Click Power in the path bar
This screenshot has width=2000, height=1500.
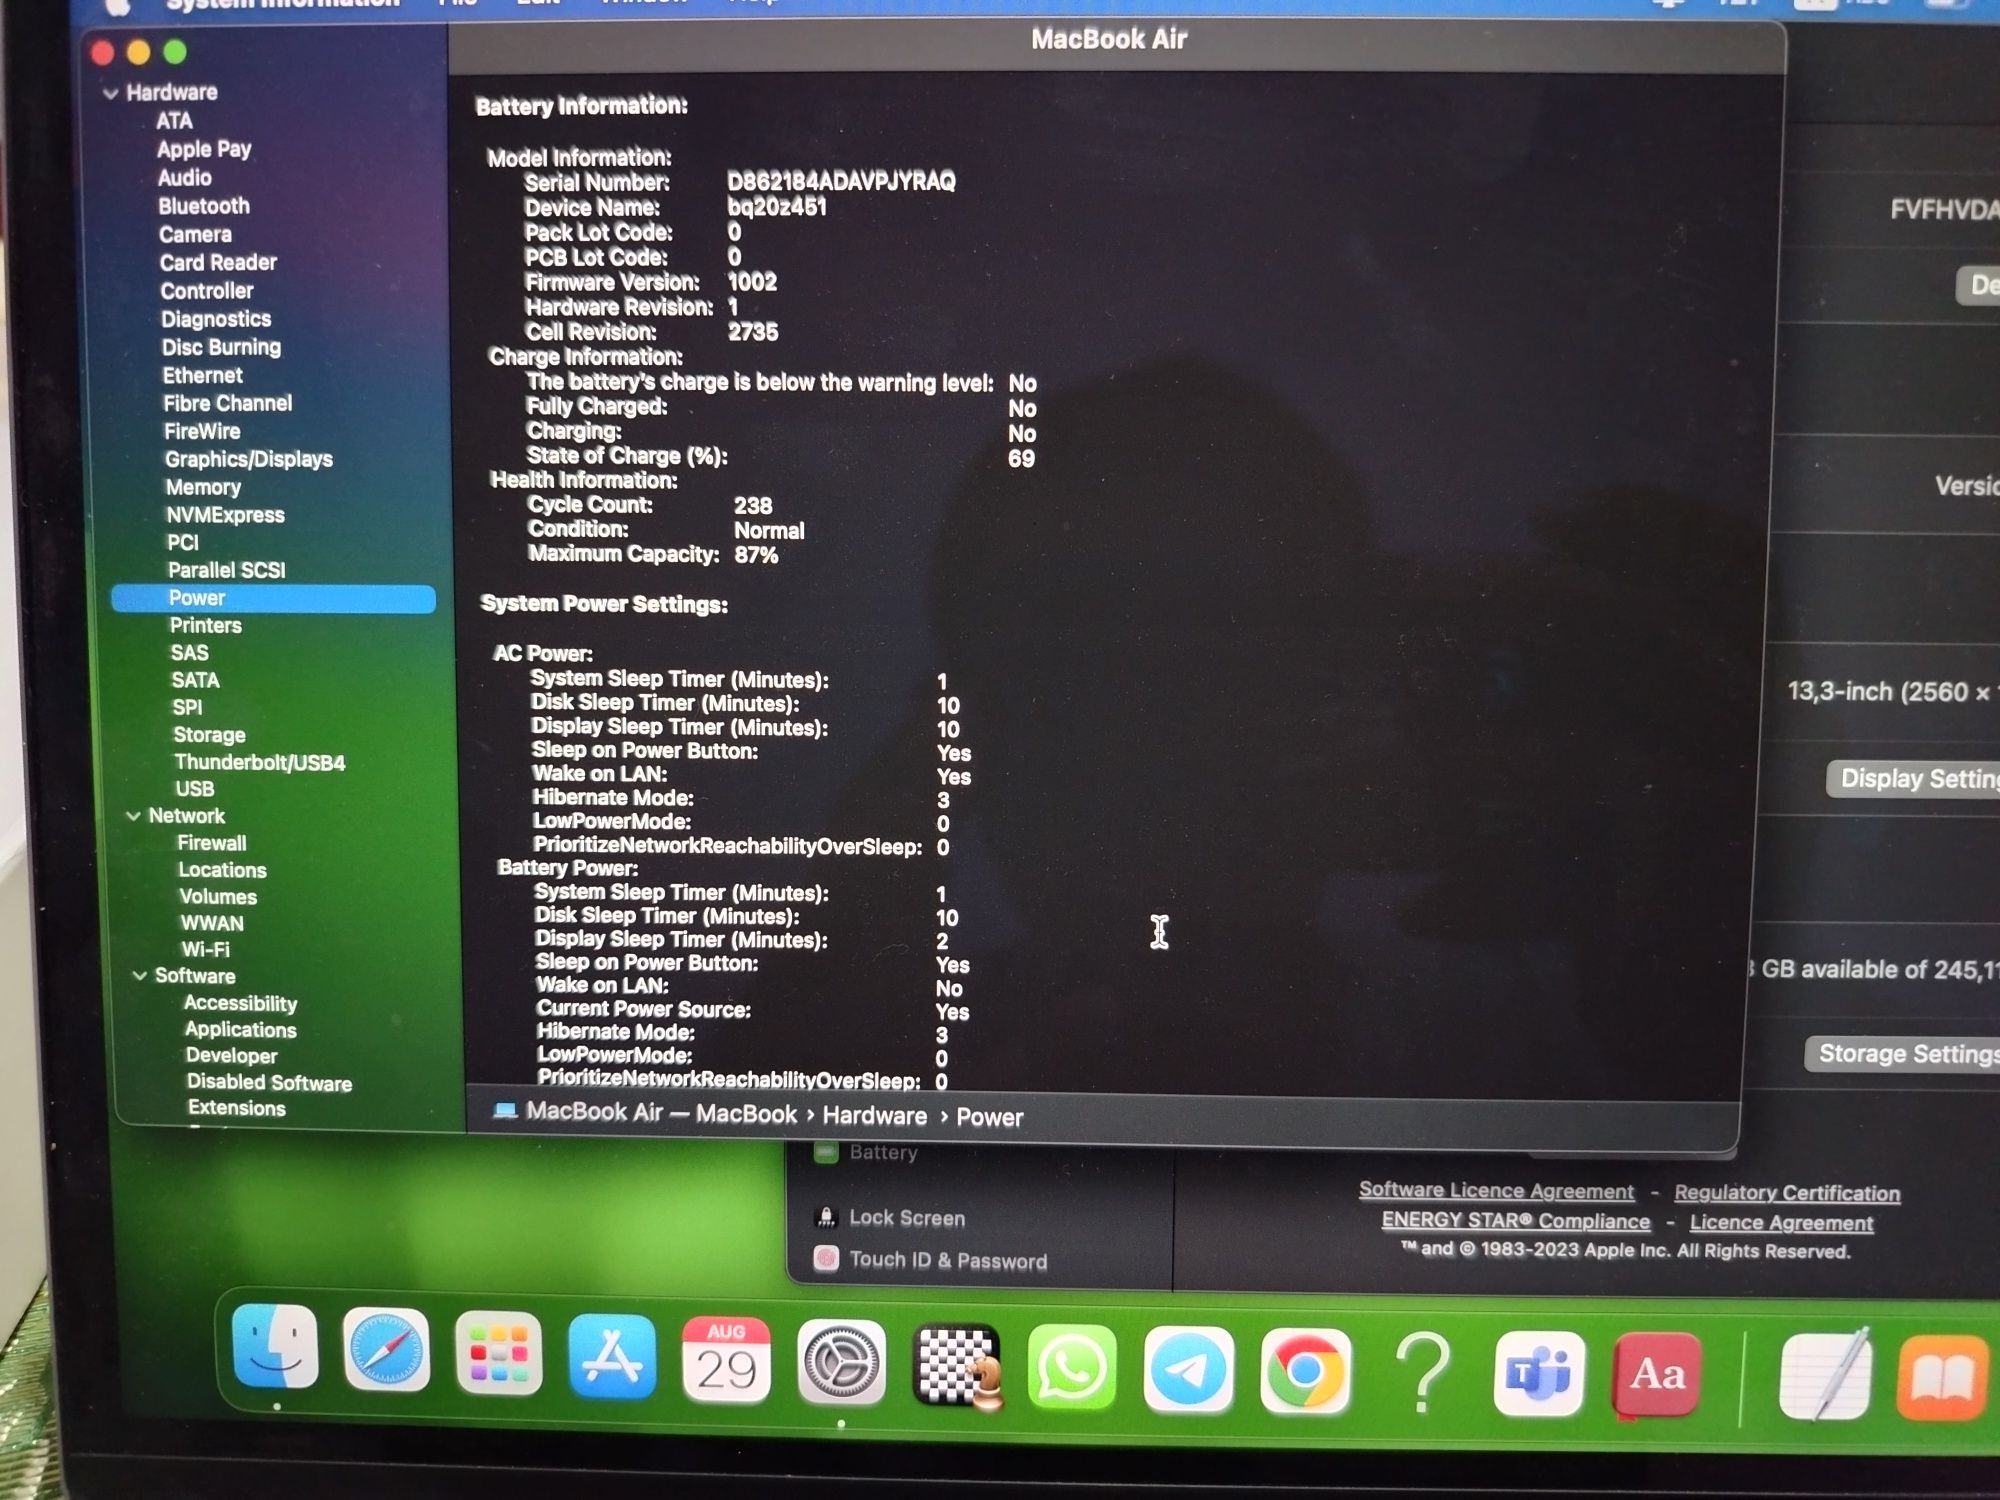[989, 1117]
